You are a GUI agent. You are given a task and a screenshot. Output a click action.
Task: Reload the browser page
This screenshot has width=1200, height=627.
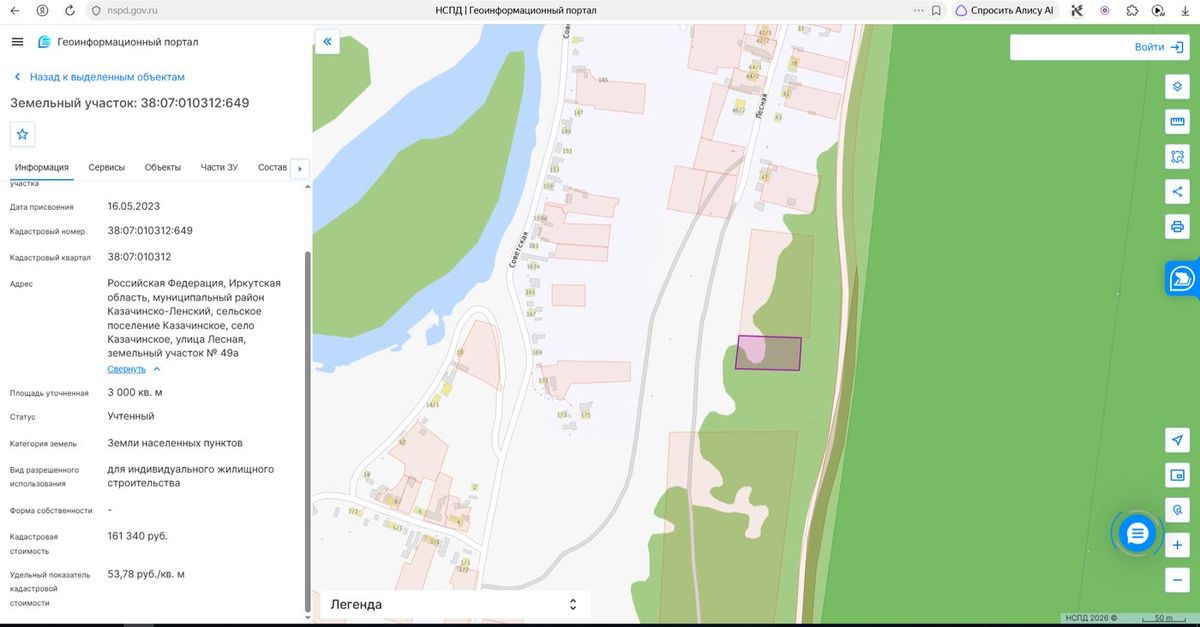pyautogui.click(x=69, y=10)
